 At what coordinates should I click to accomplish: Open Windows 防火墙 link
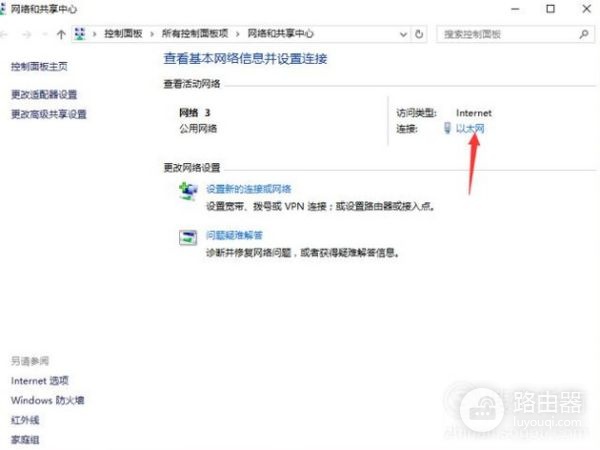(x=47, y=400)
